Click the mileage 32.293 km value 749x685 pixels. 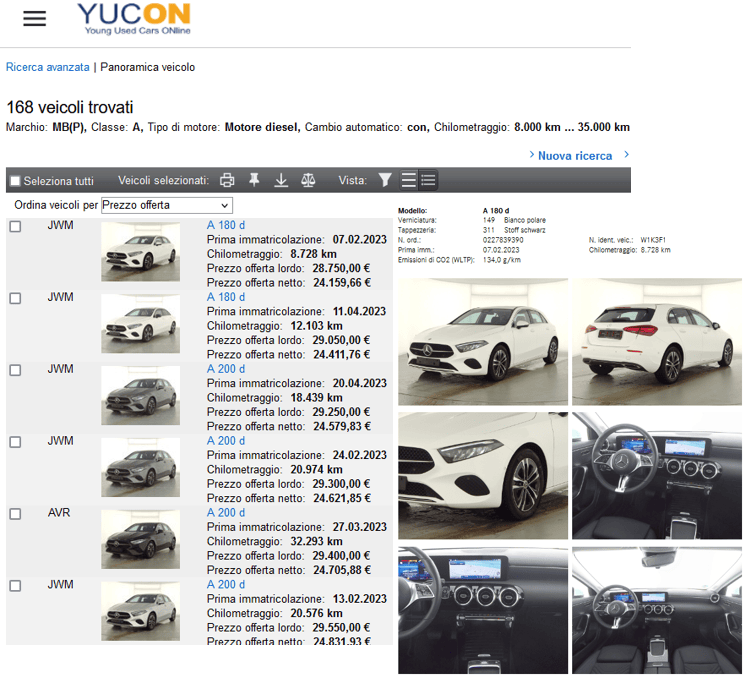pyautogui.click(x=316, y=542)
